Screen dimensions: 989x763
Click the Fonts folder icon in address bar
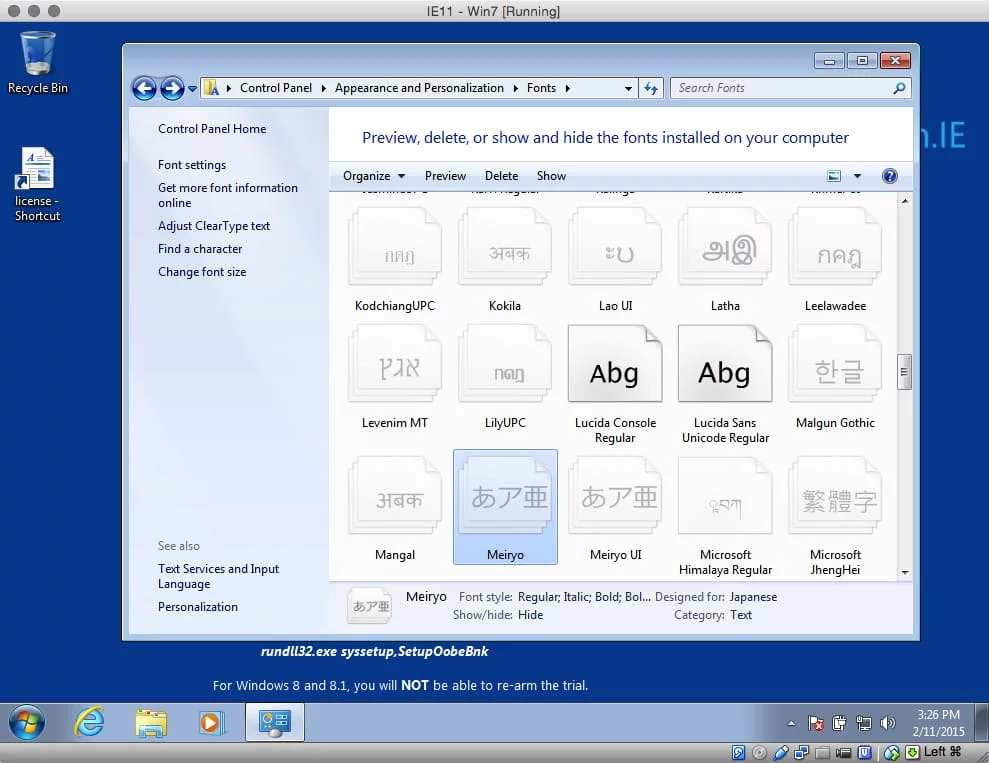pos(212,88)
